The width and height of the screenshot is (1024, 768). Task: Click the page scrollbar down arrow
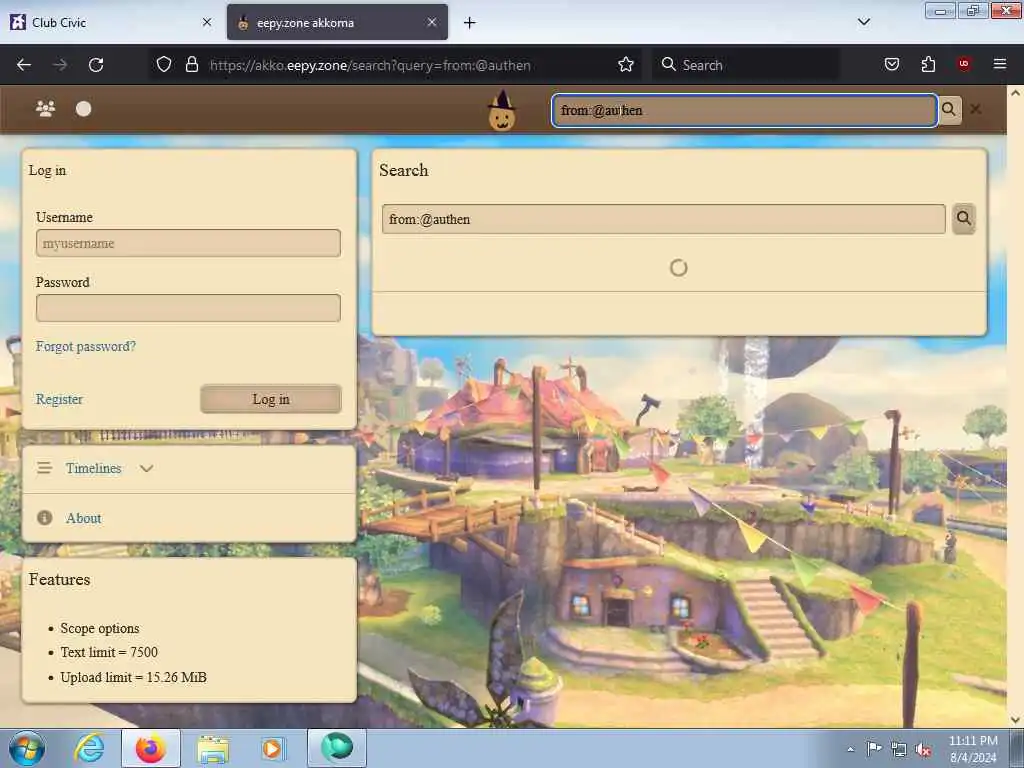1015,720
